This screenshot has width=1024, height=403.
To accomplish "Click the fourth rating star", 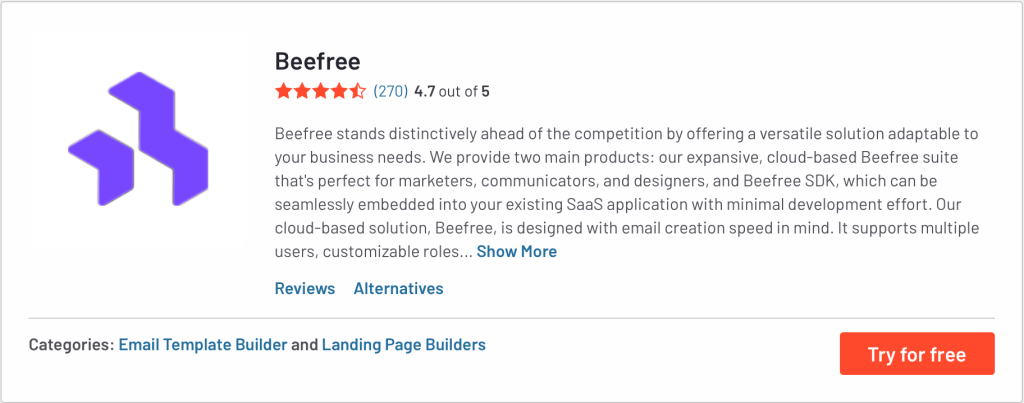I will [x=339, y=91].
